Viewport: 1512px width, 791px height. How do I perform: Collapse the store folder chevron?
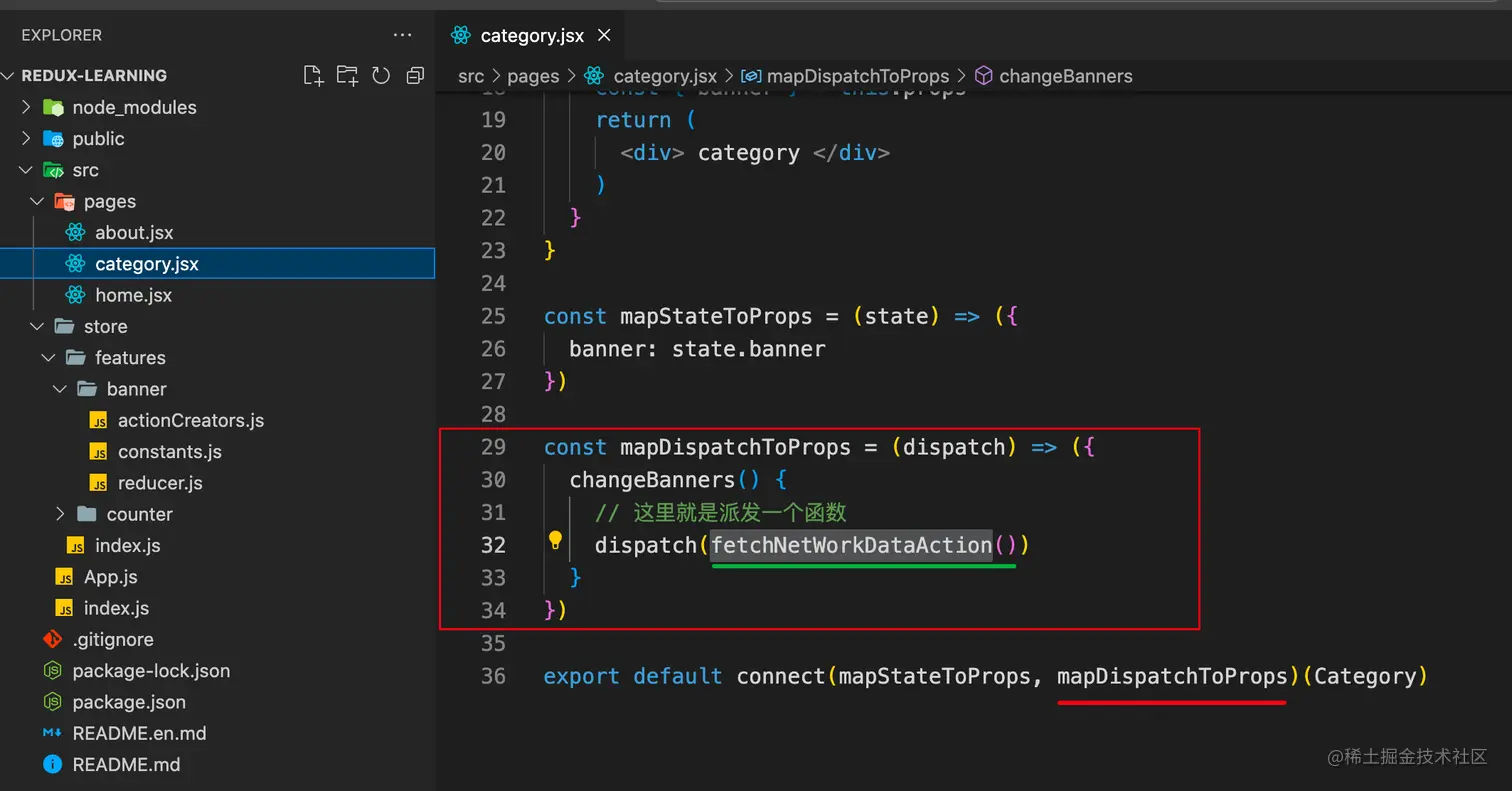tap(38, 327)
